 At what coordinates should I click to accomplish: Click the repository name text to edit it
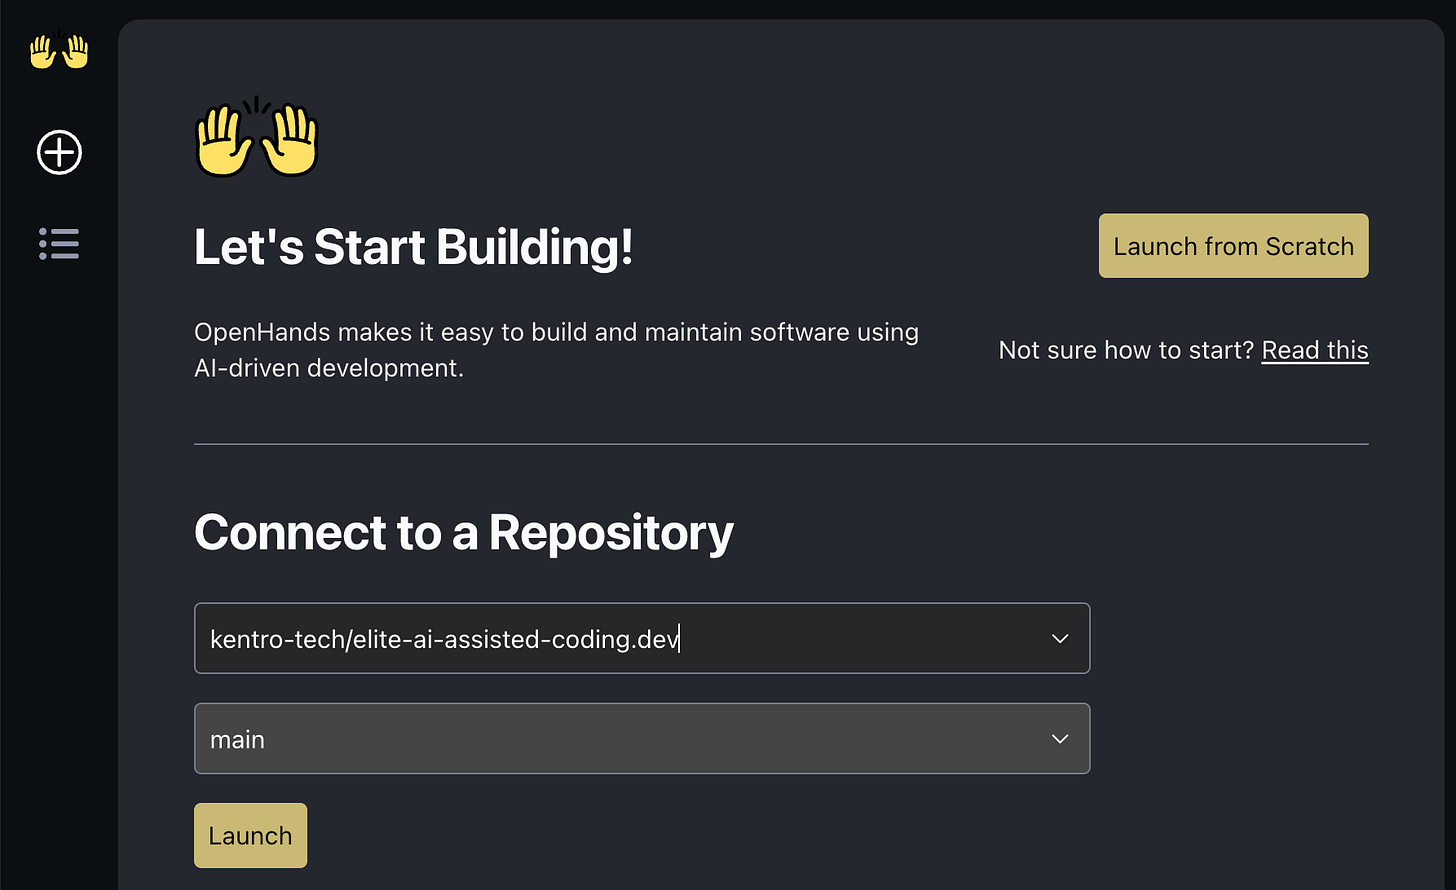click(x=443, y=638)
